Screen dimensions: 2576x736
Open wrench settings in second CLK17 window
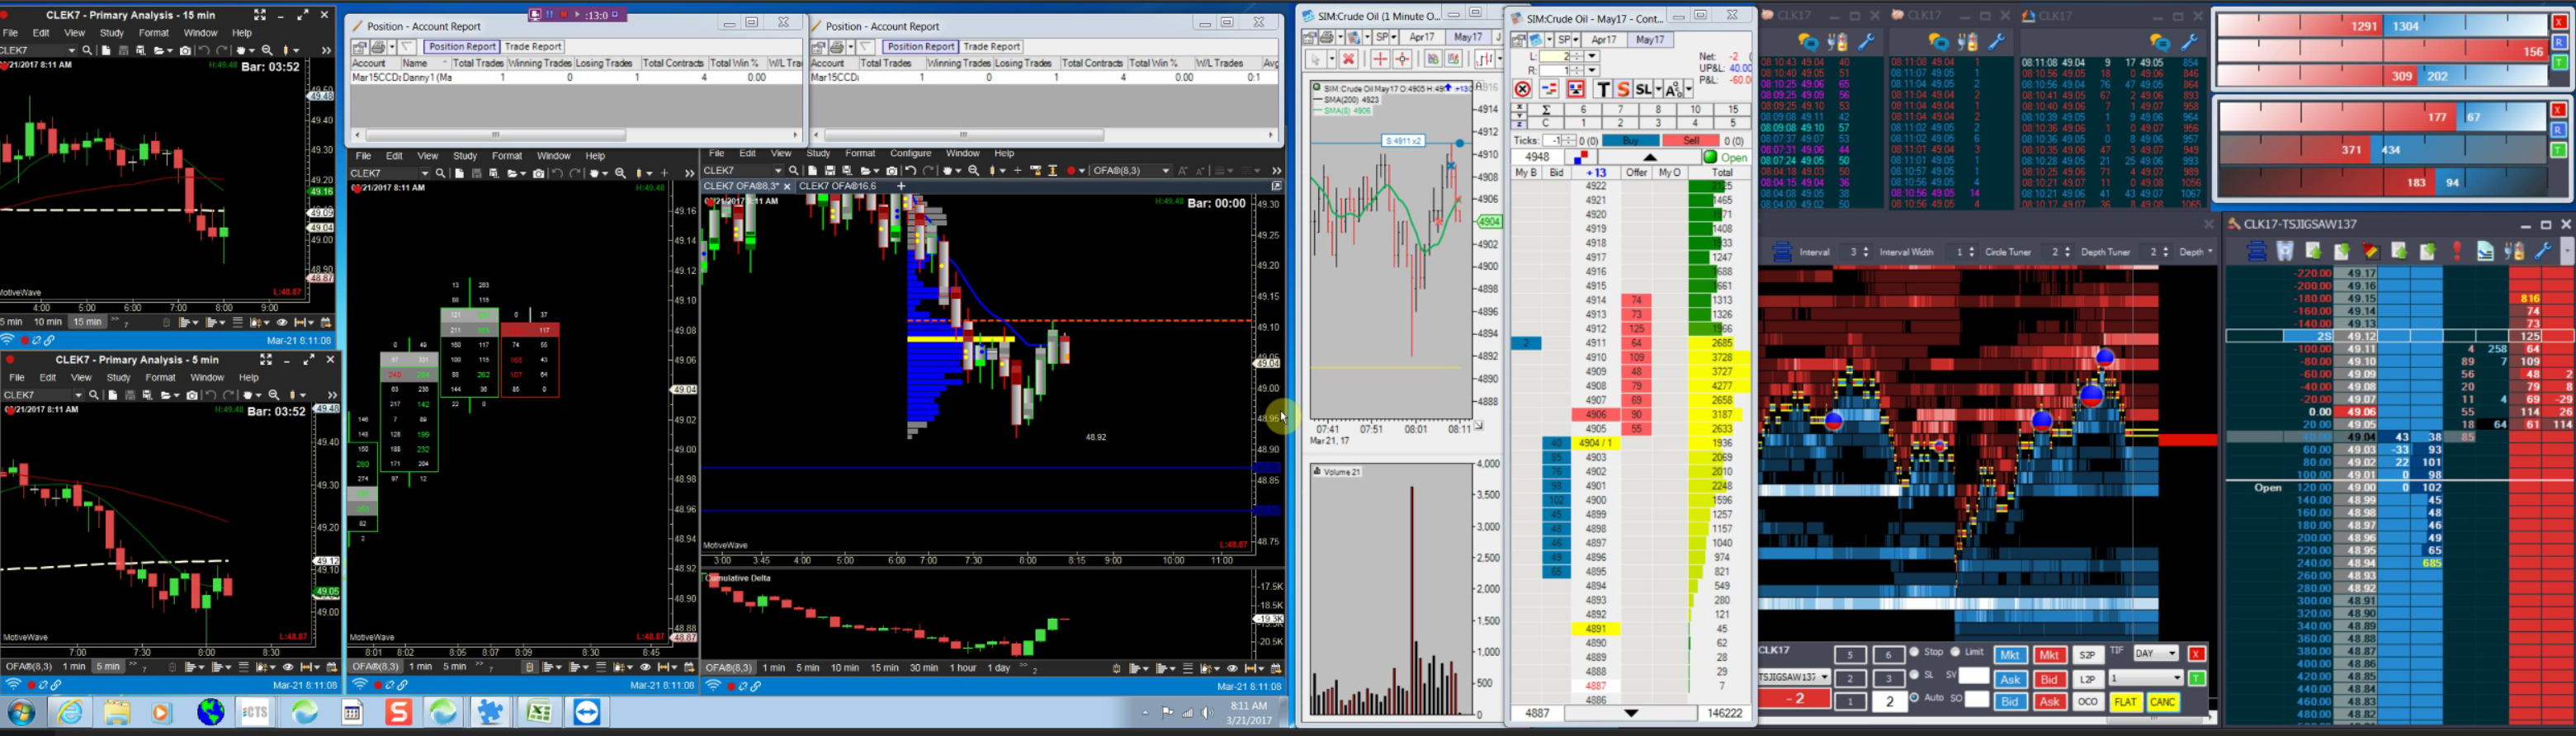coord(1996,42)
